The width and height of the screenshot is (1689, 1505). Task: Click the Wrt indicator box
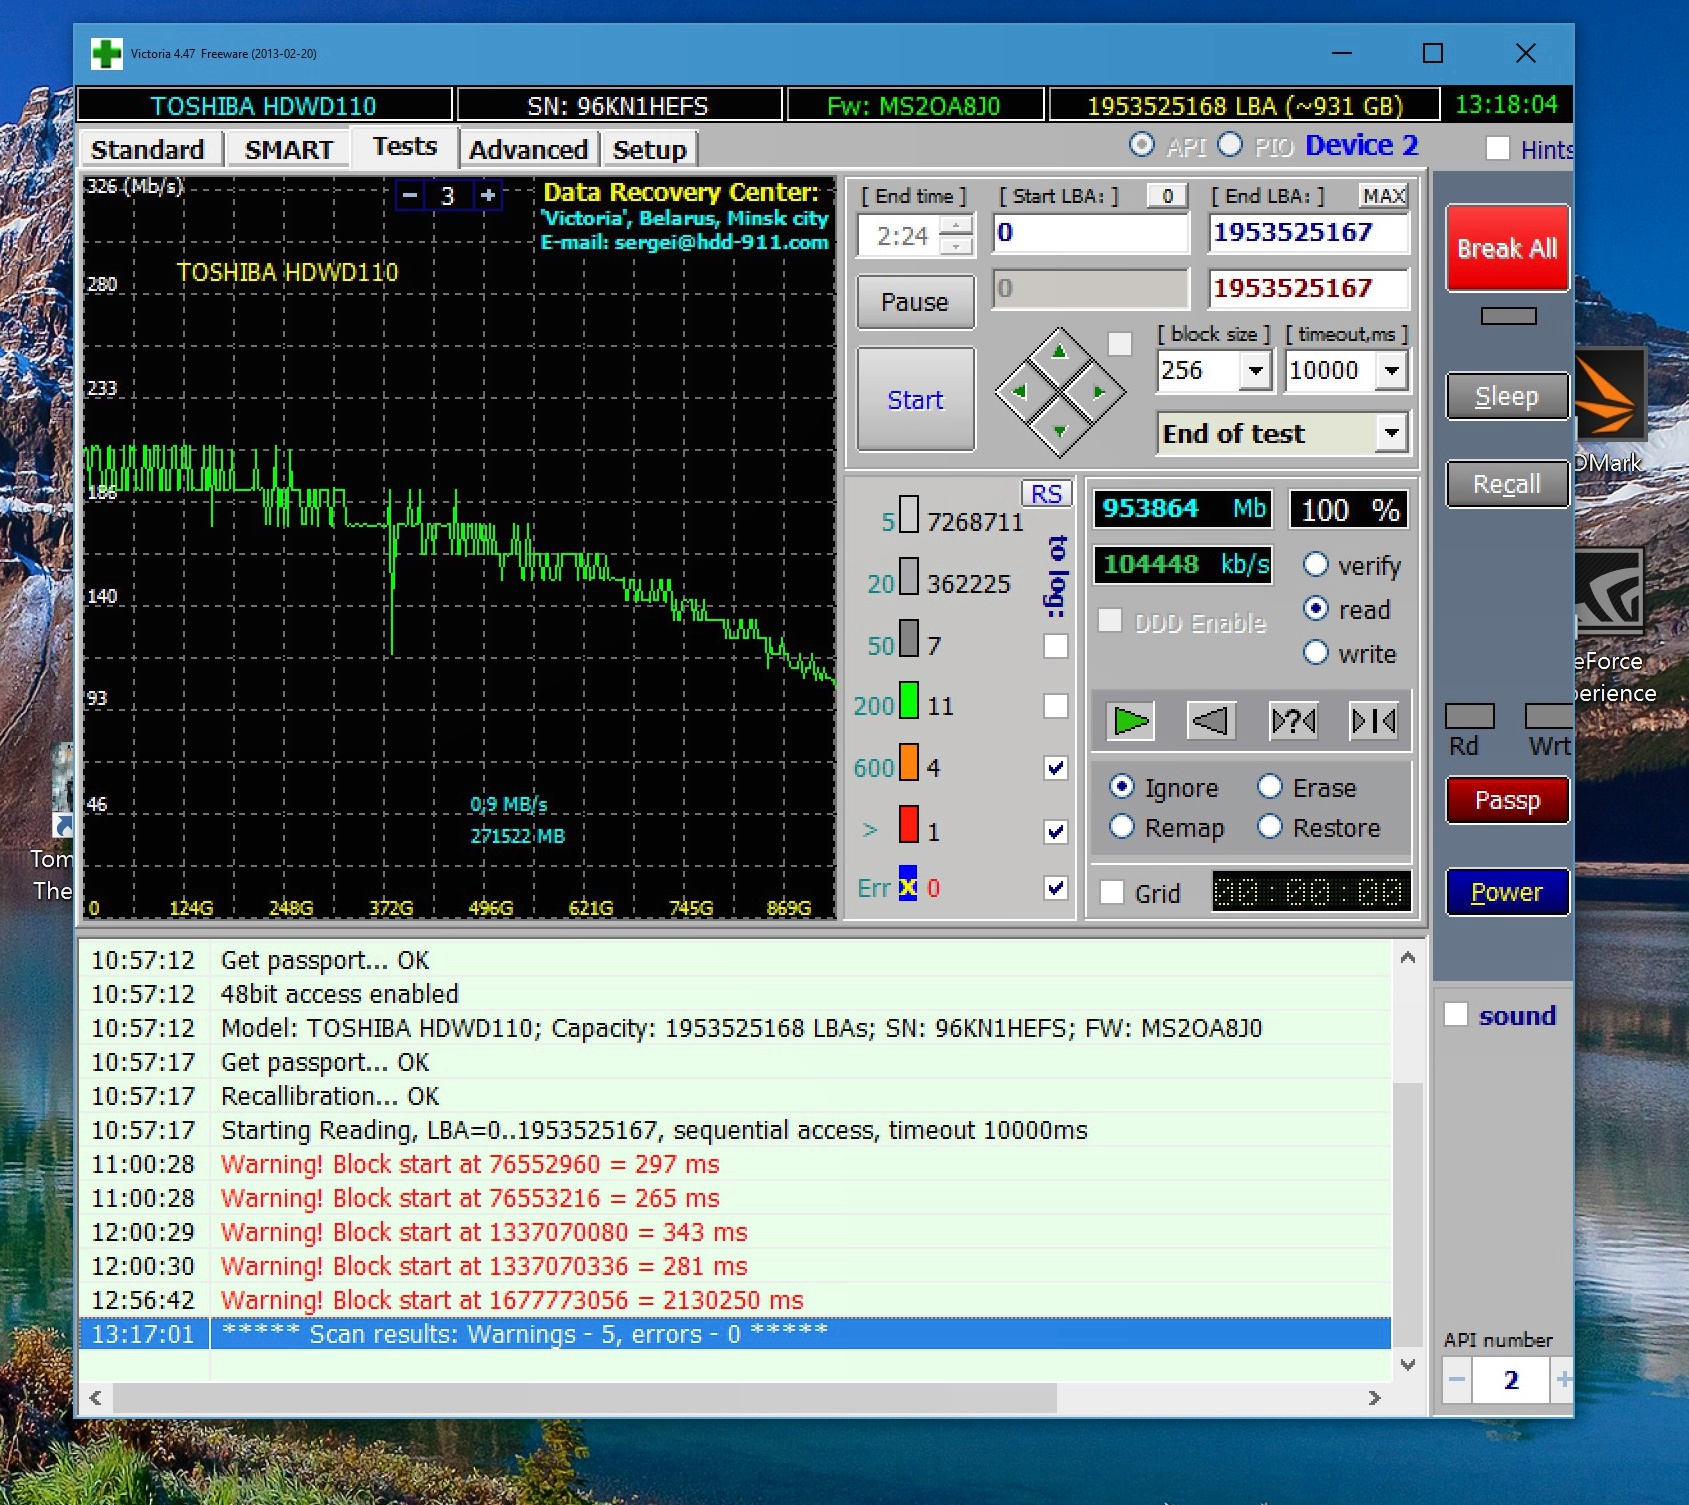(1548, 716)
